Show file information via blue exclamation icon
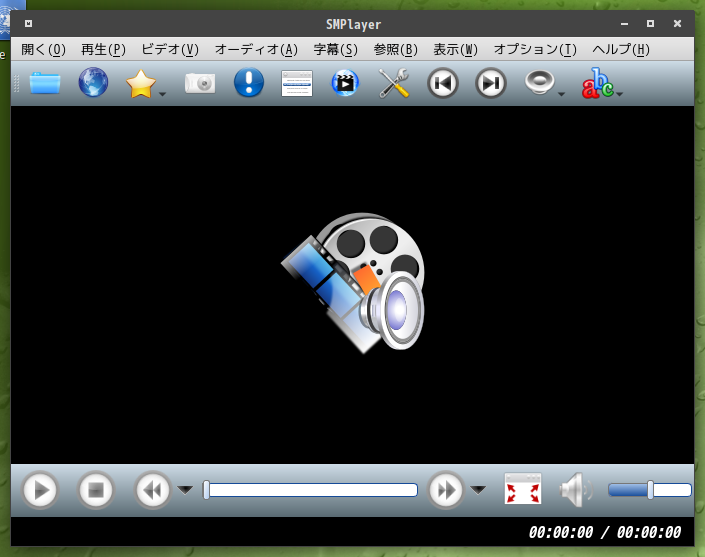This screenshot has width=705, height=557. tap(249, 82)
